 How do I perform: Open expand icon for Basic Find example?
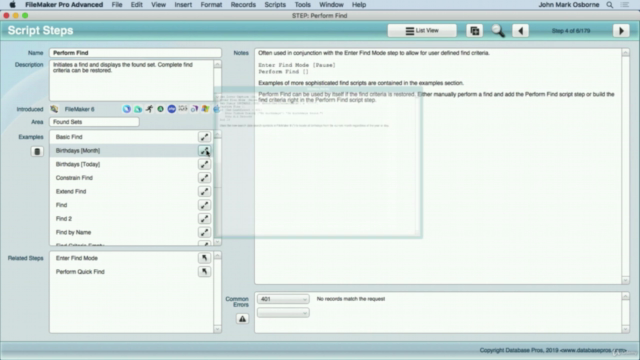pos(204,137)
